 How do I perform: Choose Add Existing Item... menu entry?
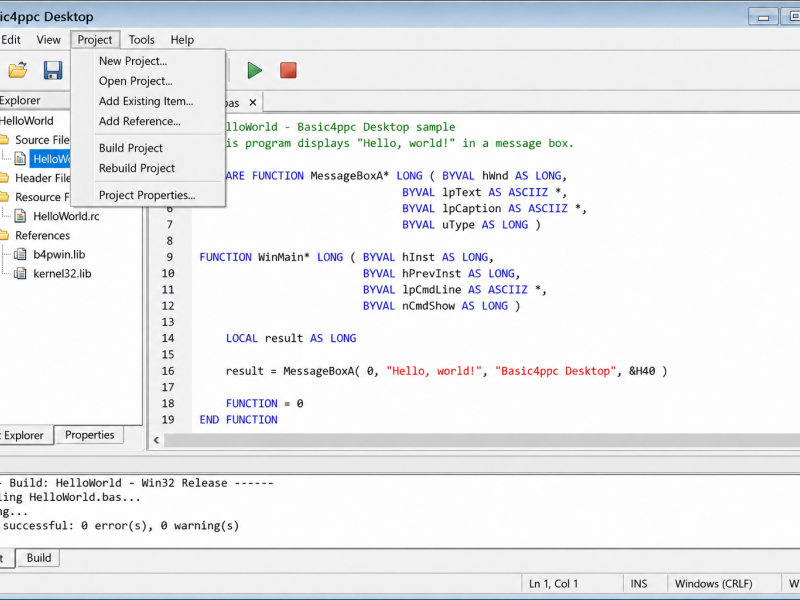[x=148, y=101]
